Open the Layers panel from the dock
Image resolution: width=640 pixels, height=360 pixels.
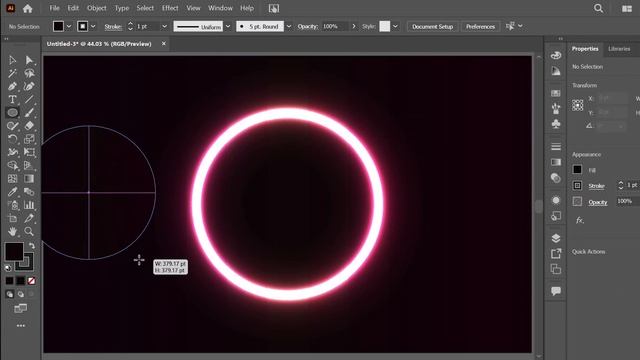(x=556, y=238)
